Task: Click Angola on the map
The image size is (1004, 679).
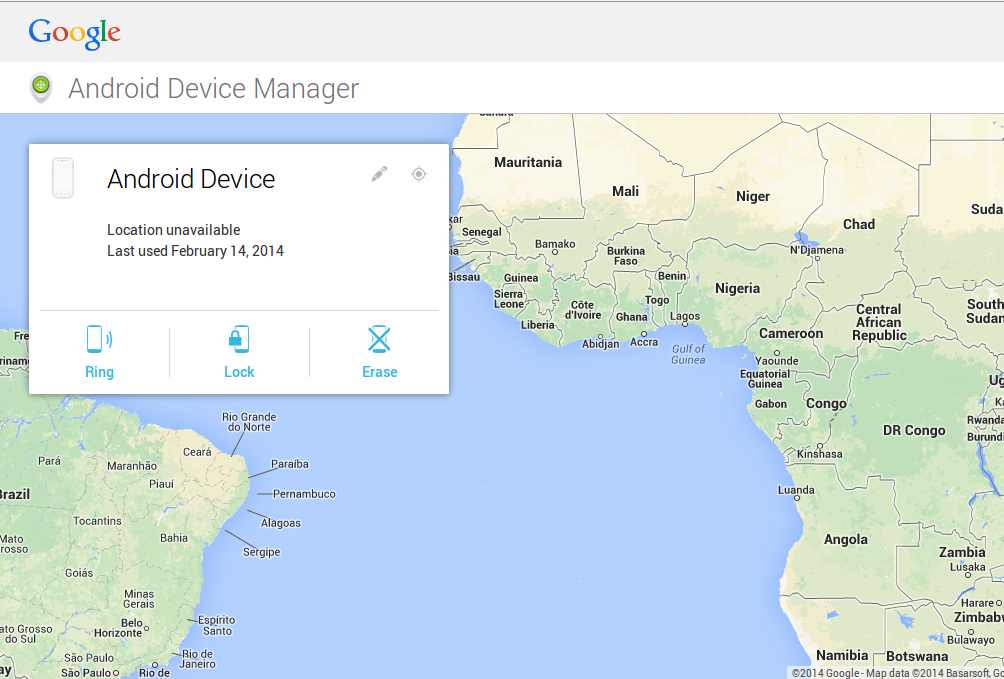Action: coord(845,539)
